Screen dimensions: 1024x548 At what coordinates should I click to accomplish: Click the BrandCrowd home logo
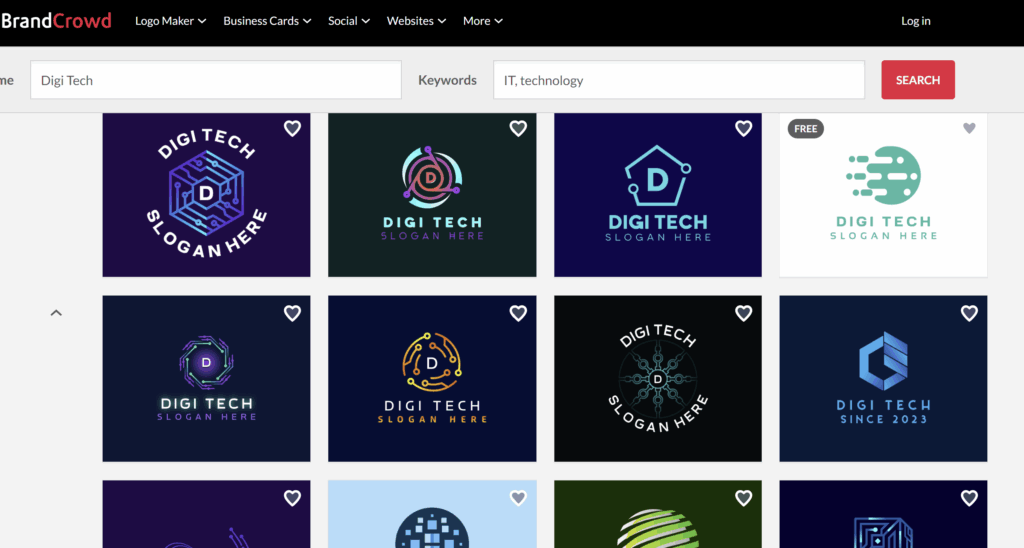coord(55,21)
